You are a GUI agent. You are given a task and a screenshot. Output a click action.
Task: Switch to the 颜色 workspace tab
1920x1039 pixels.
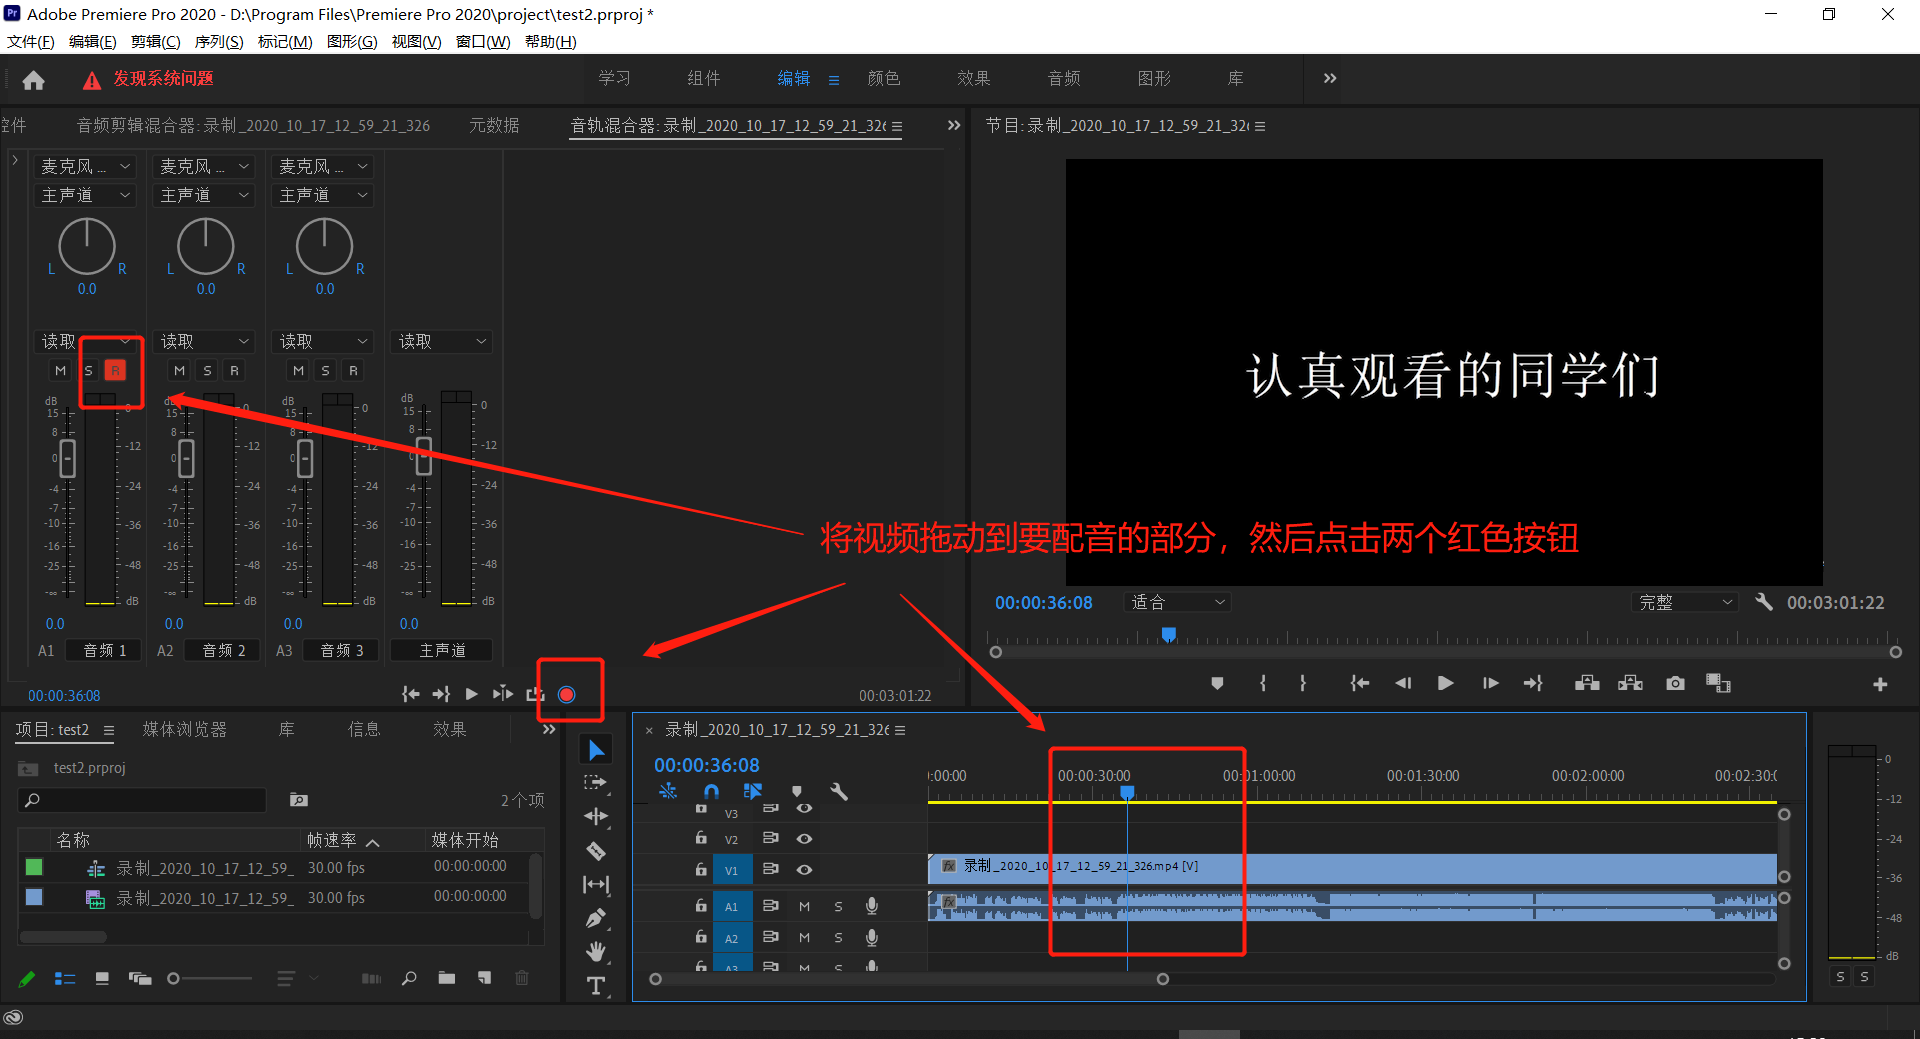[x=883, y=78]
